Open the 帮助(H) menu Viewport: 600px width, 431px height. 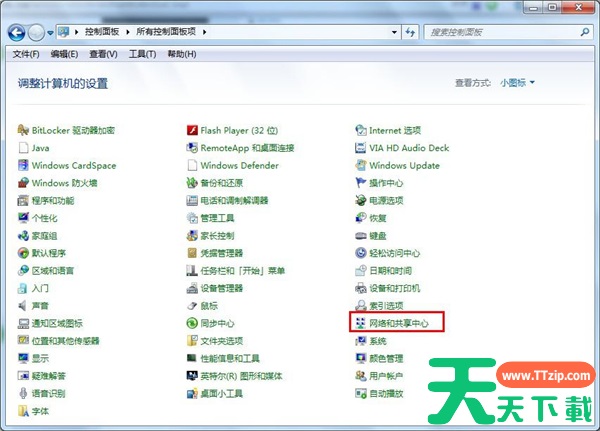click(x=182, y=54)
